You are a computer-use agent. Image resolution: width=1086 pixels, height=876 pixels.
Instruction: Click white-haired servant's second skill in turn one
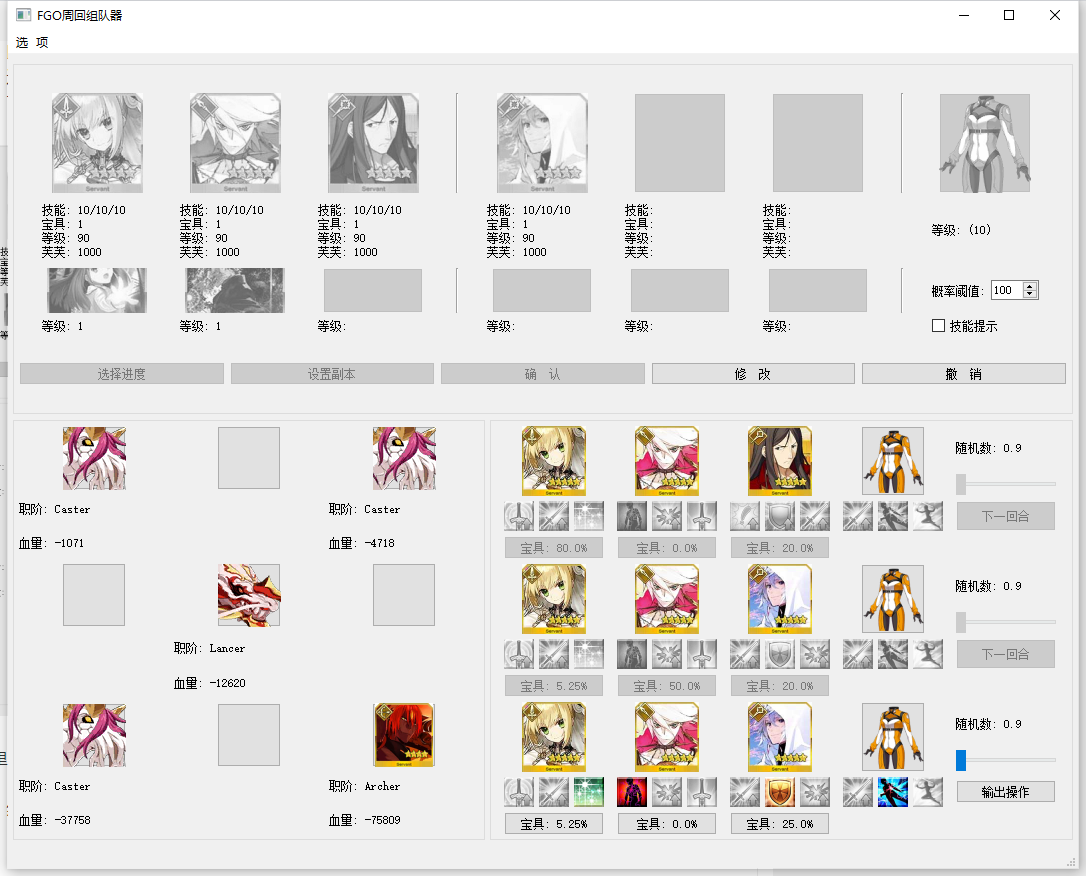tap(666, 516)
